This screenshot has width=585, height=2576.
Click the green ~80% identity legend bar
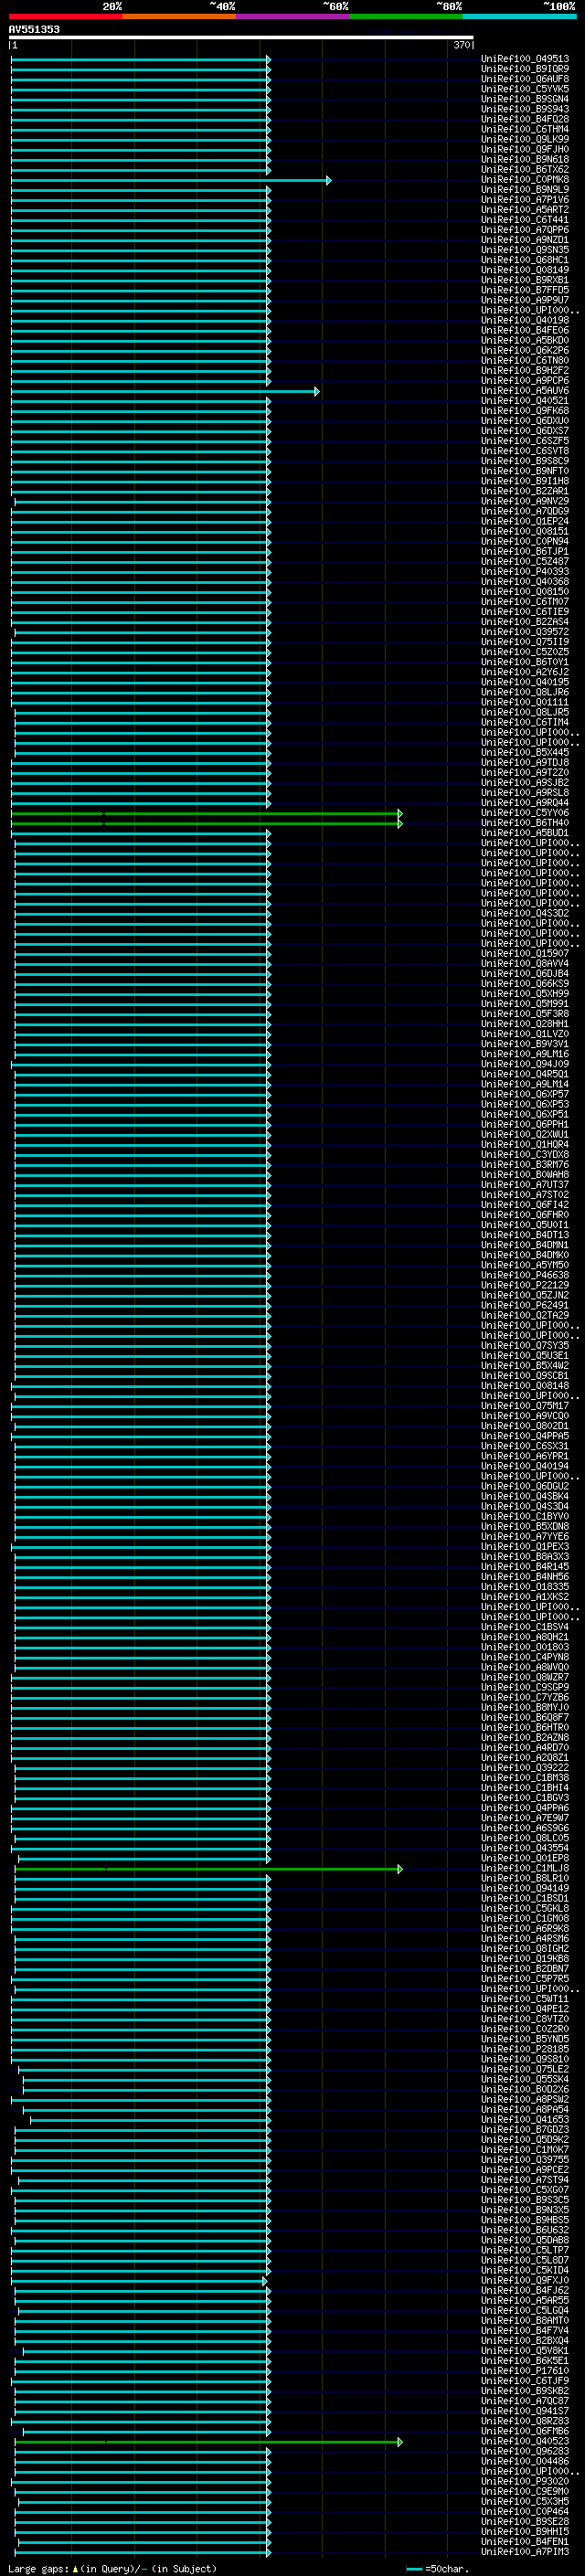pos(406,16)
